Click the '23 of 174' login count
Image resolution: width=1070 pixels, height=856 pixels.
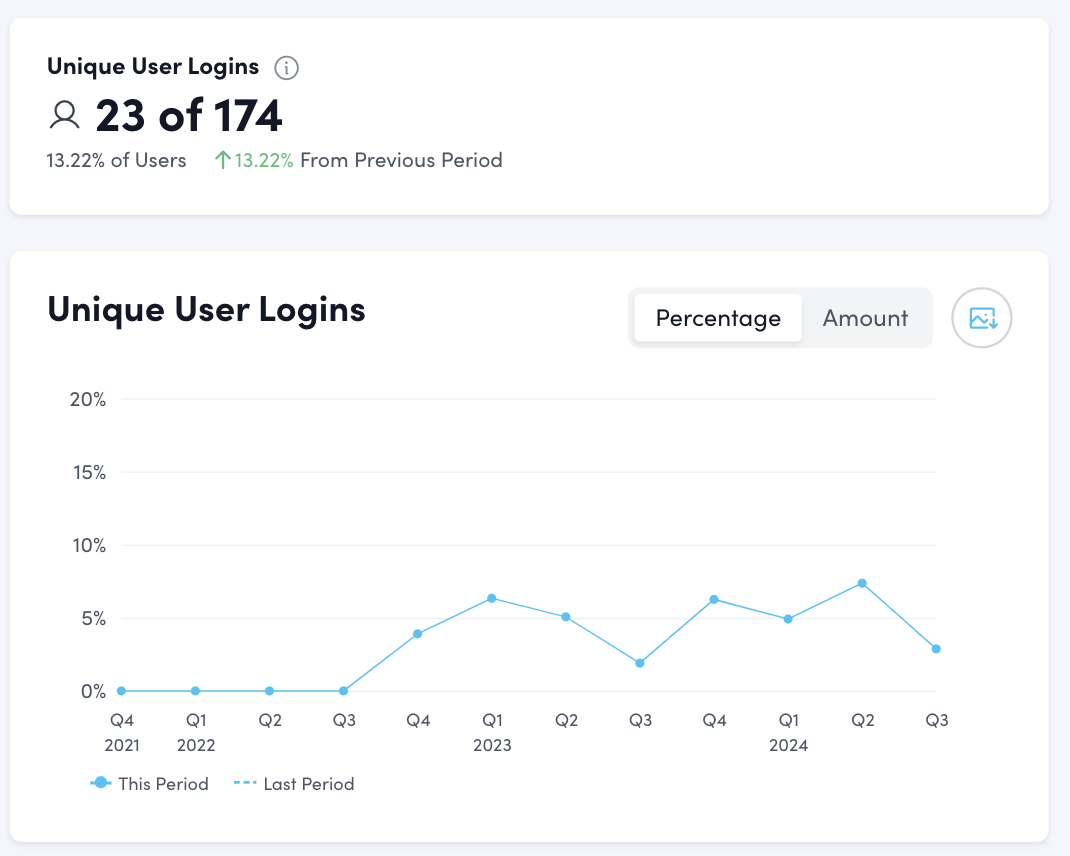tap(189, 116)
